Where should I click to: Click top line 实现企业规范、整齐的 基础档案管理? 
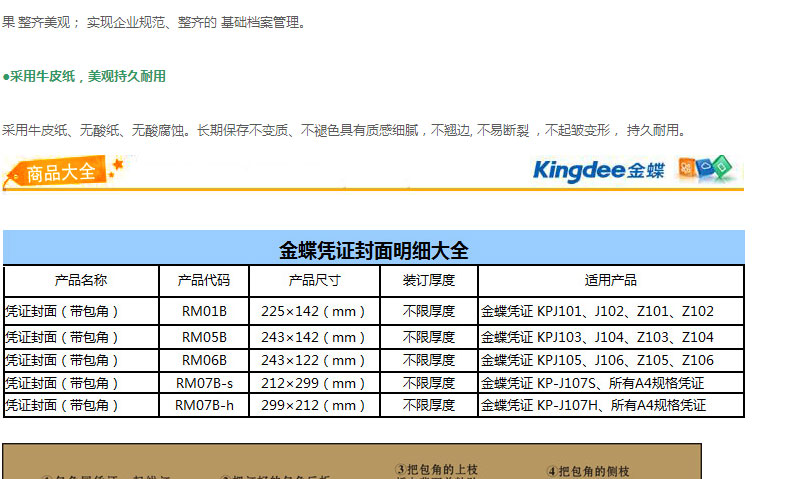point(196,22)
